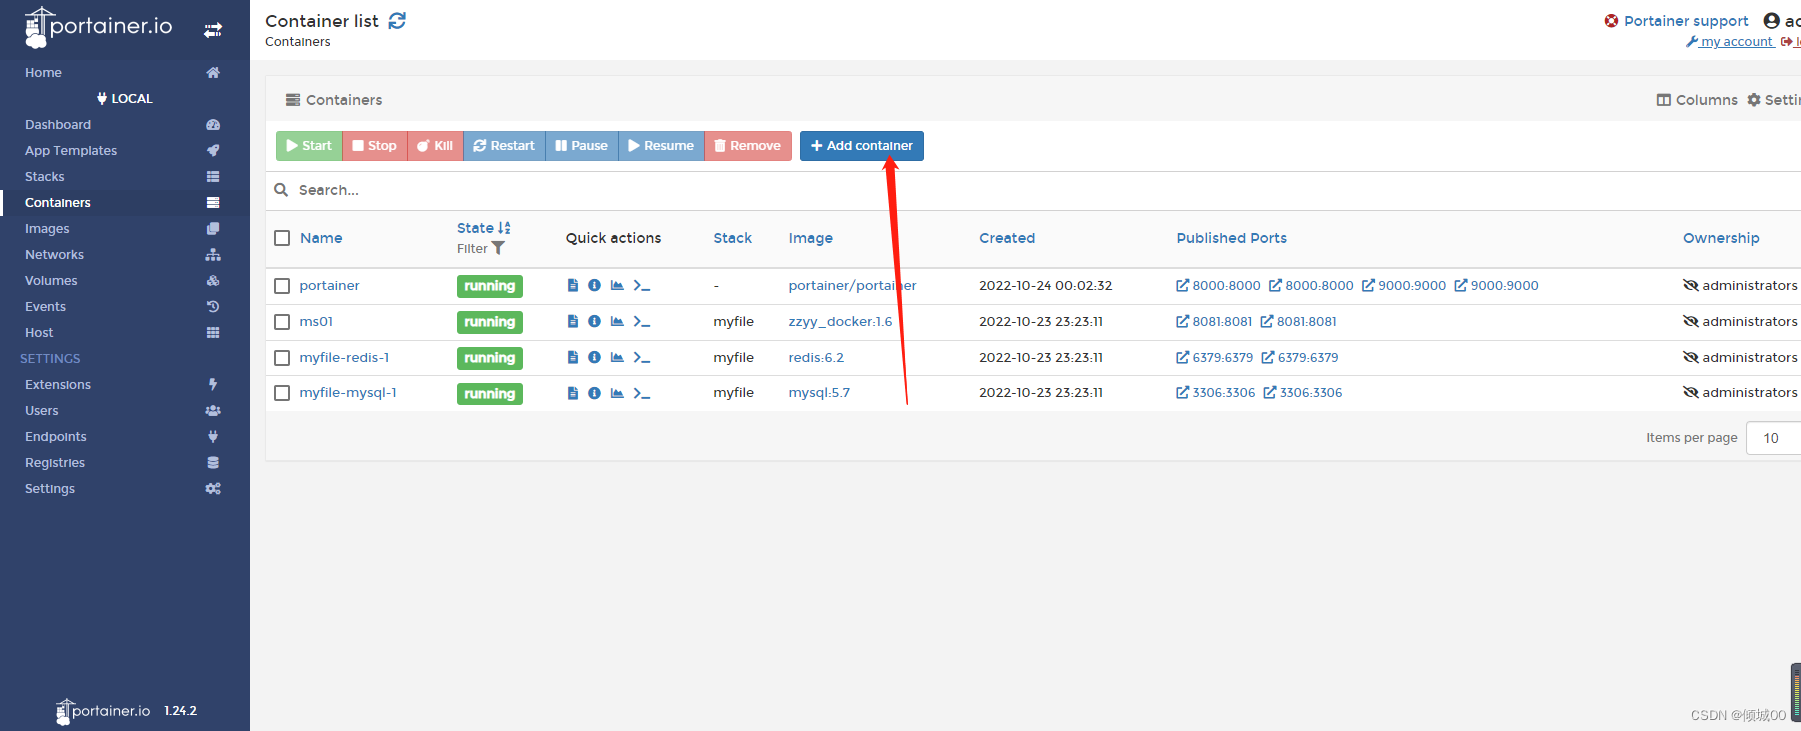Click the Start button
This screenshot has height=731, width=1801.
[x=309, y=146]
